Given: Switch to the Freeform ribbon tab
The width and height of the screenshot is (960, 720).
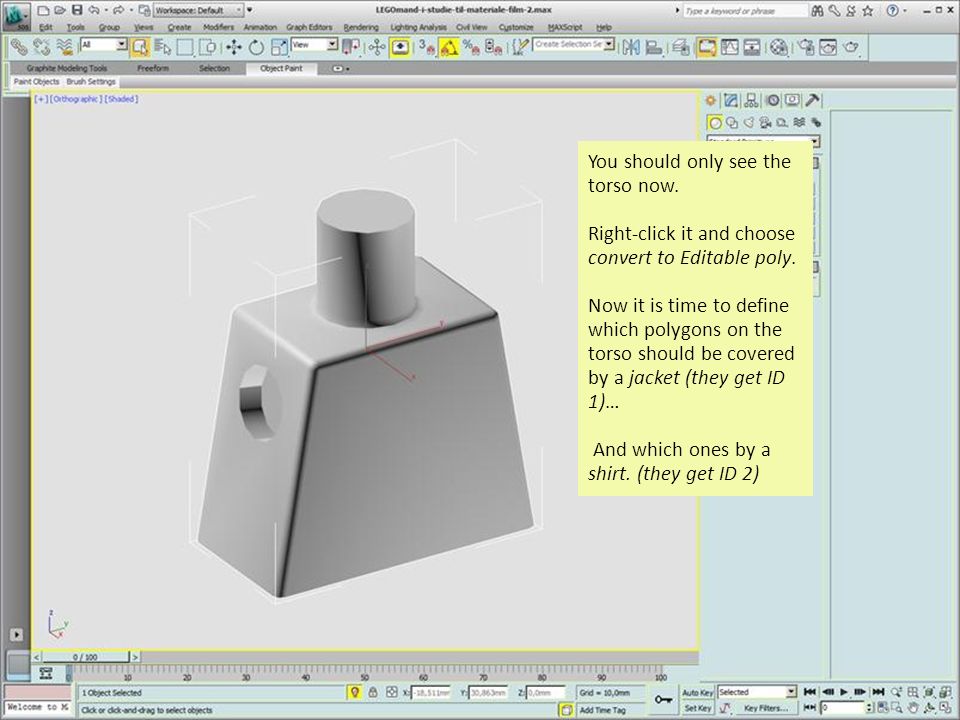Looking at the screenshot, I should click(x=153, y=69).
